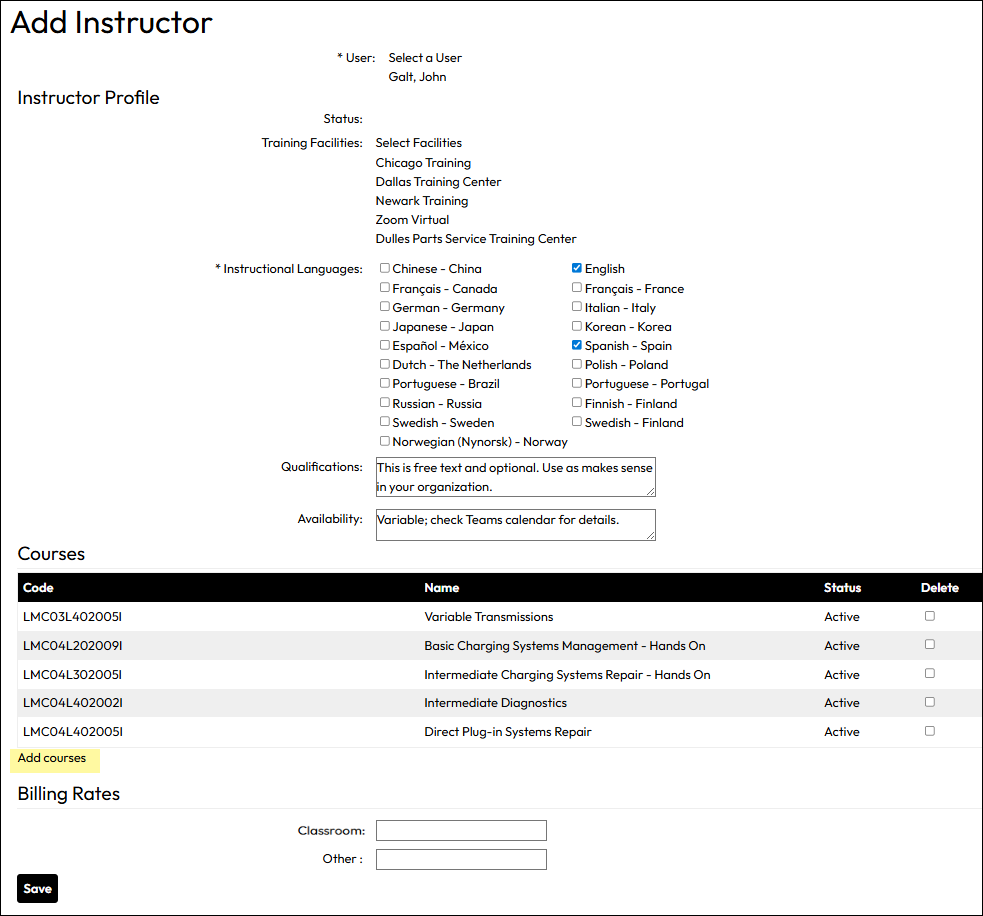Open the Select Facilities link
The height and width of the screenshot is (916, 983).
(418, 142)
